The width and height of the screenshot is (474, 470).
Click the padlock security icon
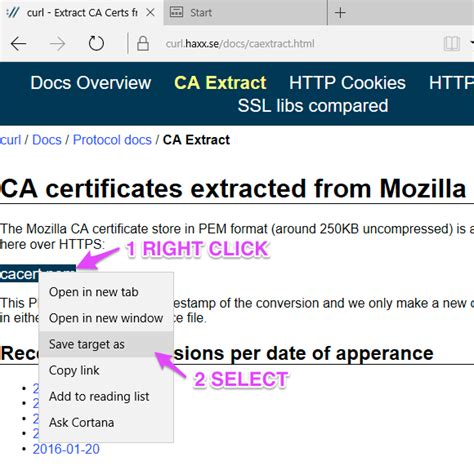pos(143,43)
